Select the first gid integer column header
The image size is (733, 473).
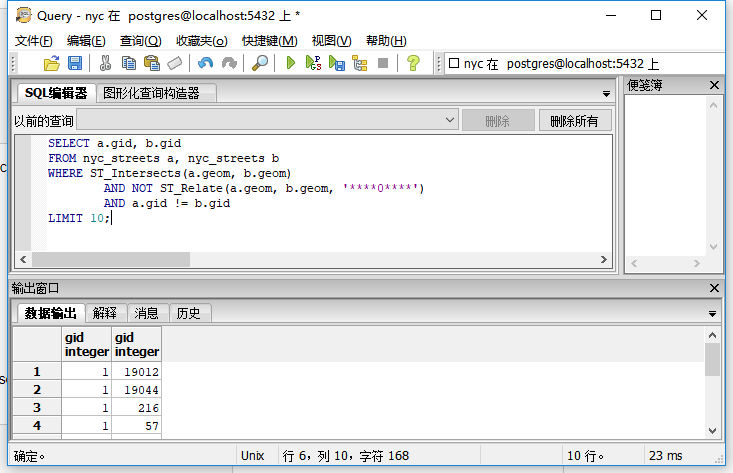[86, 344]
